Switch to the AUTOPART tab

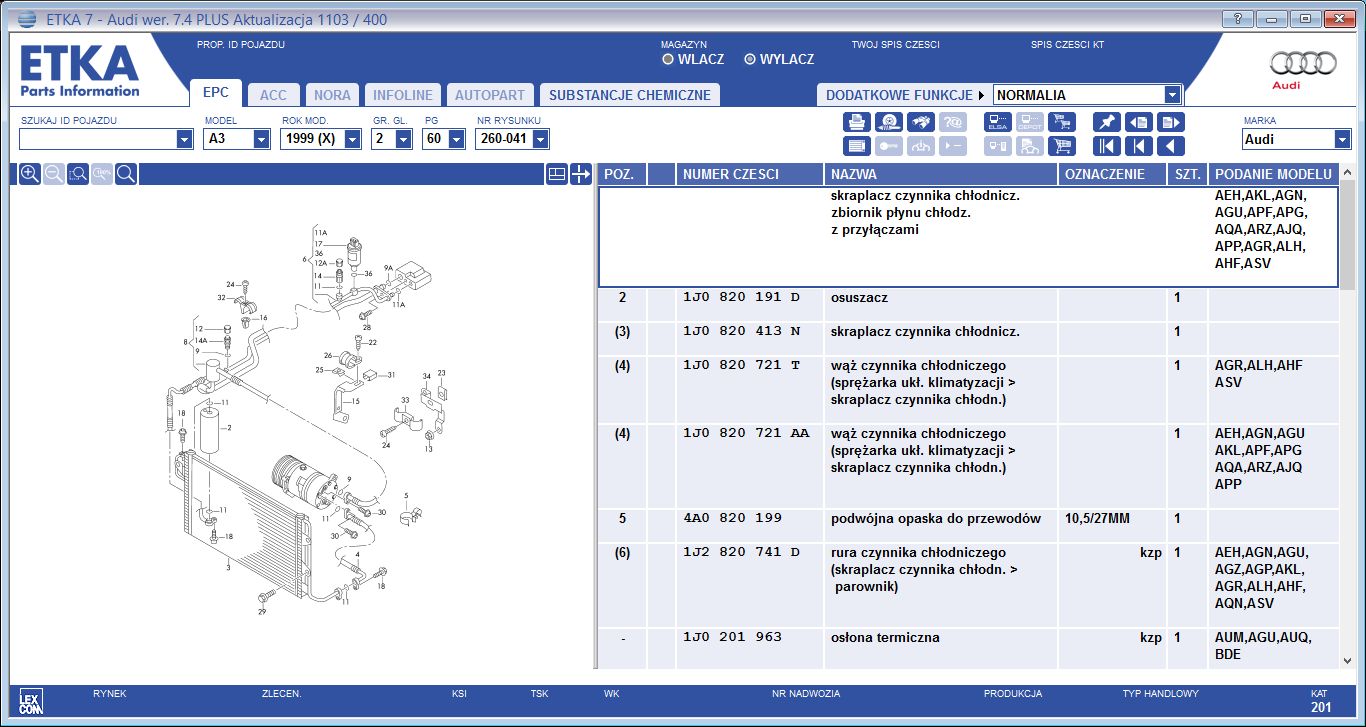490,95
